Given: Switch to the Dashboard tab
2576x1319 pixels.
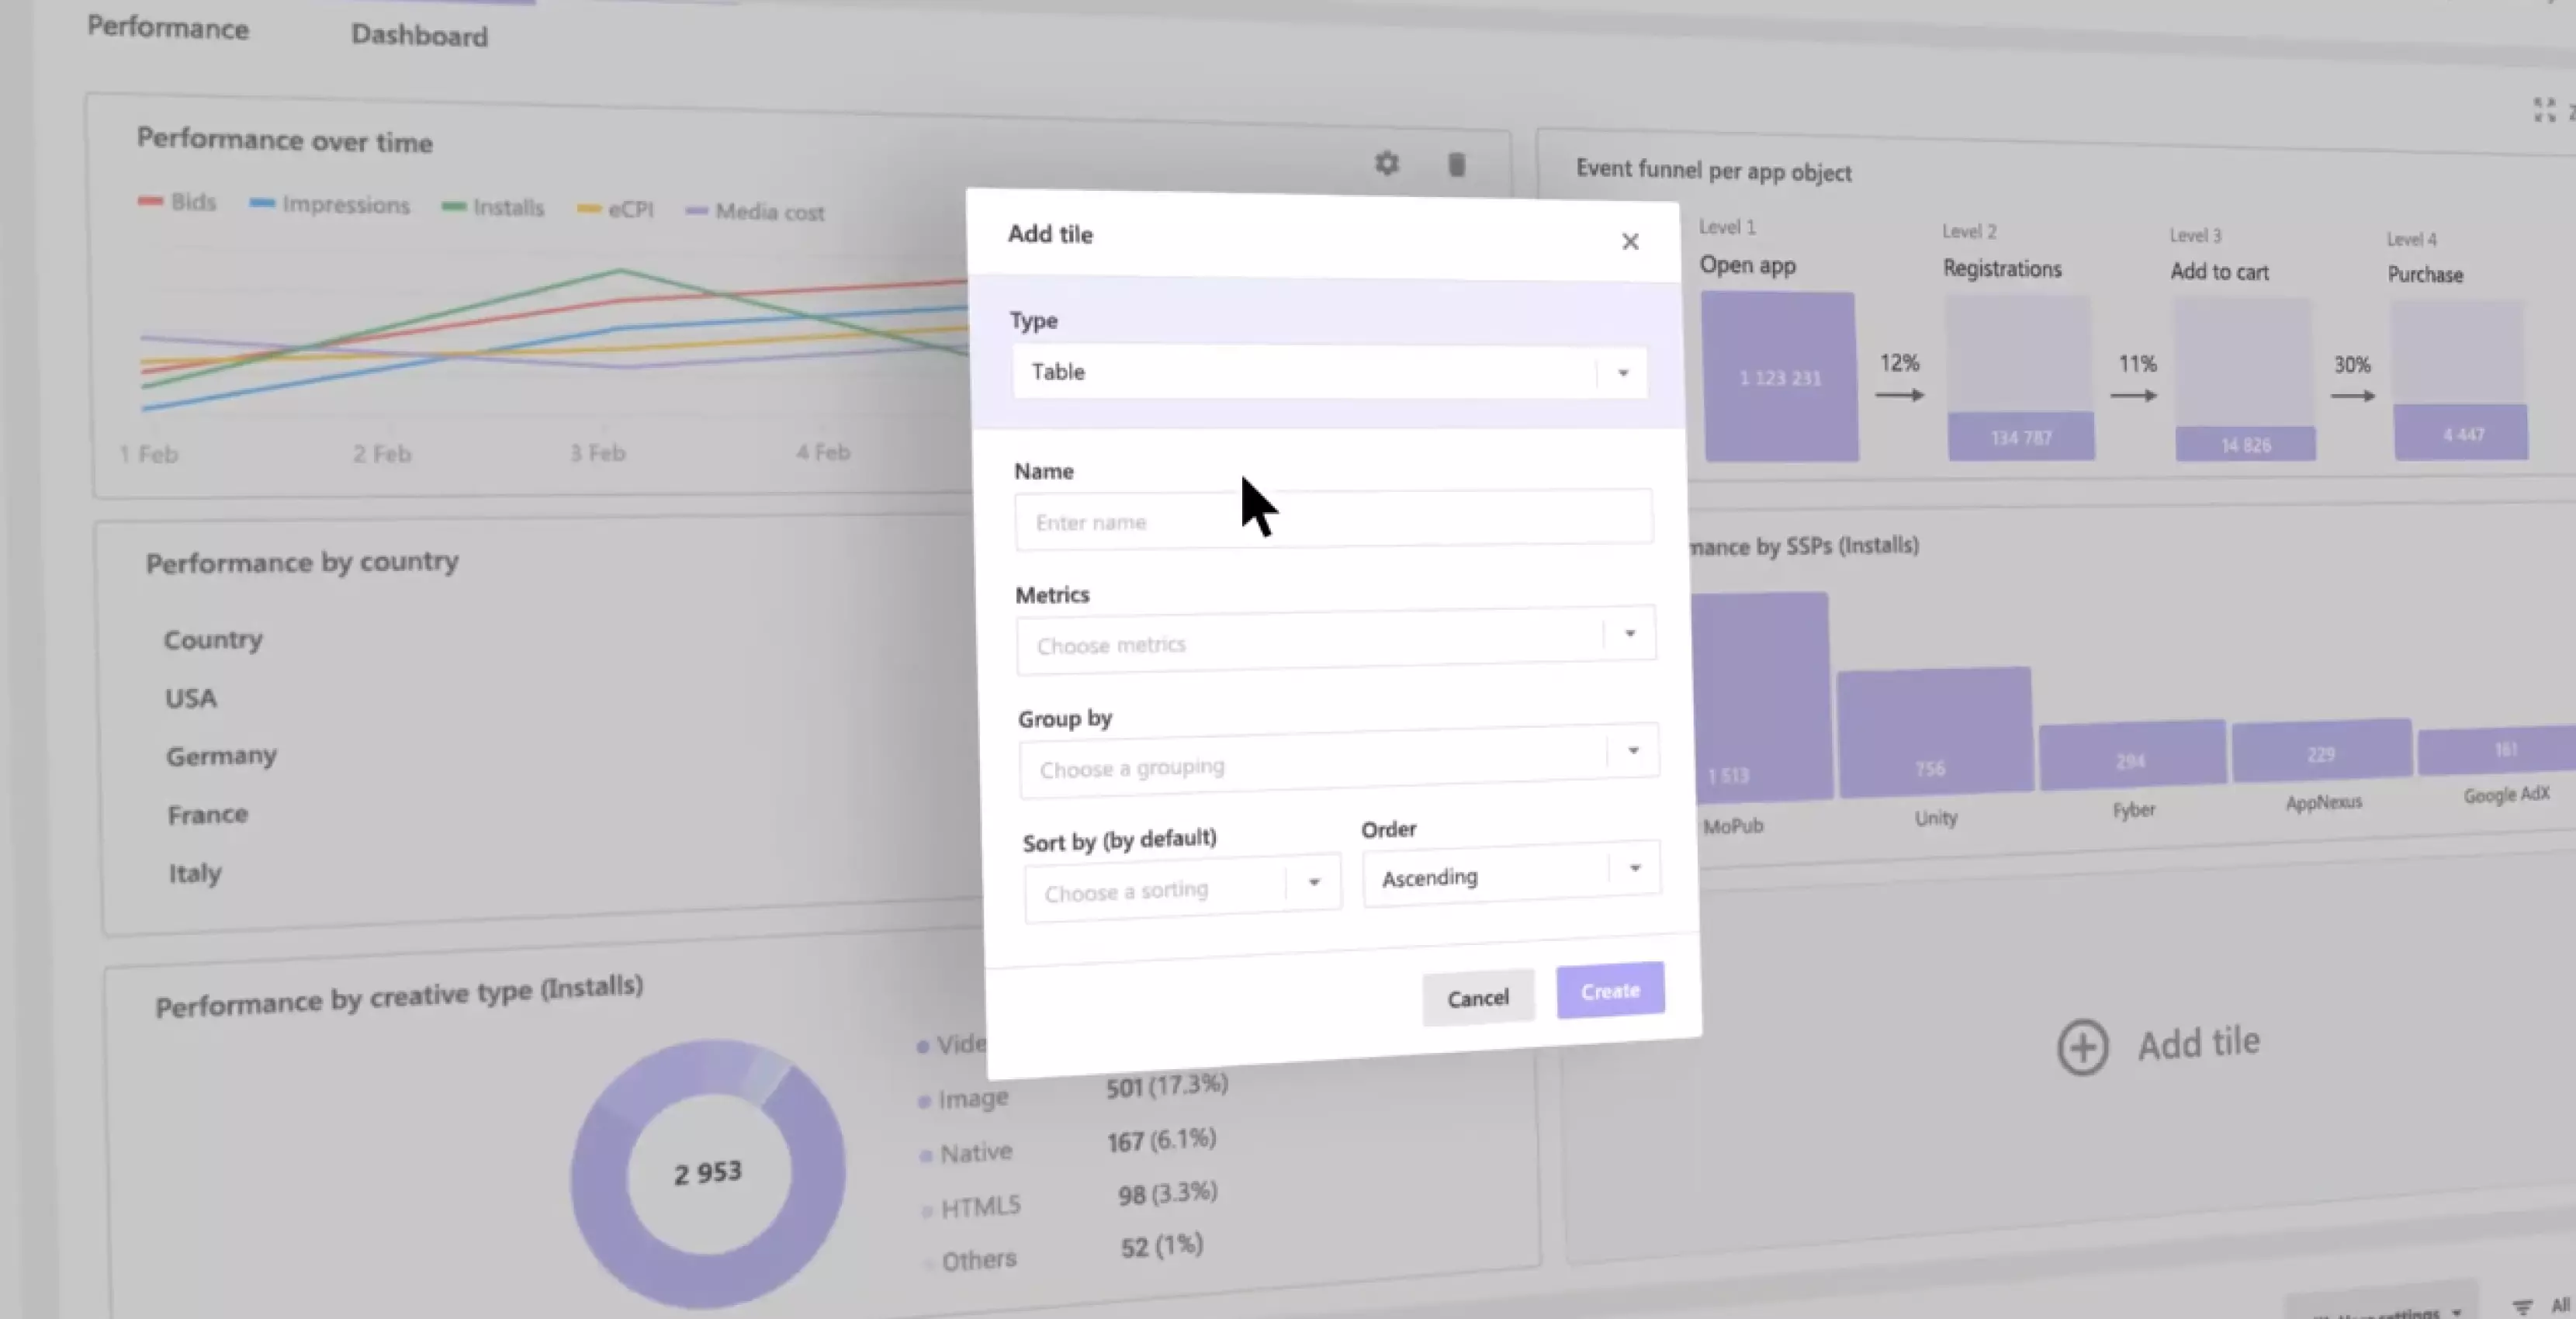Looking at the screenshot, I should pos(419,35).
